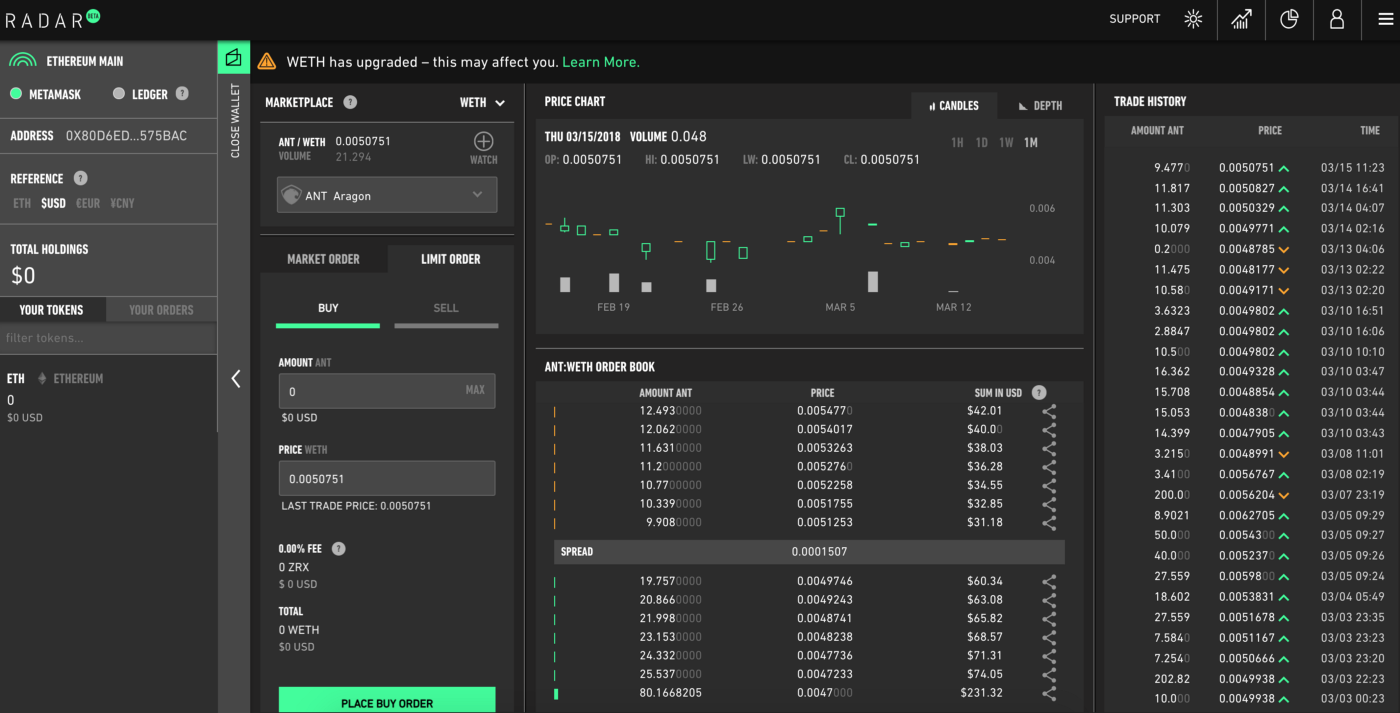Click MAX amount button
1400x713 pixels.
475,390
